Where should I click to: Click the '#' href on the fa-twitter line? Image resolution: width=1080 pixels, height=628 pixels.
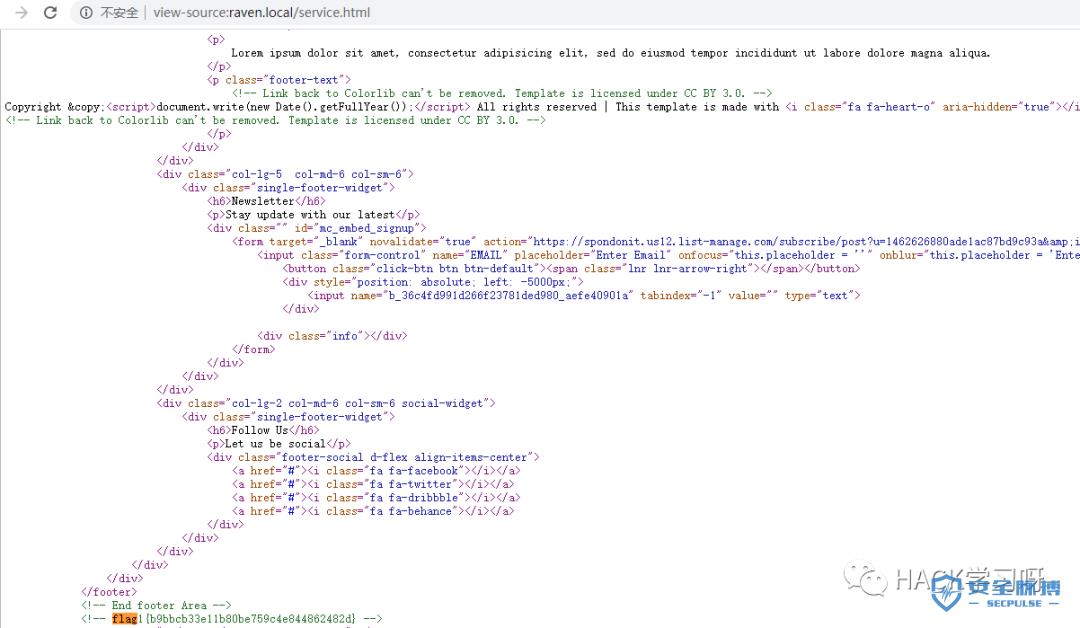tap(291, 484)
